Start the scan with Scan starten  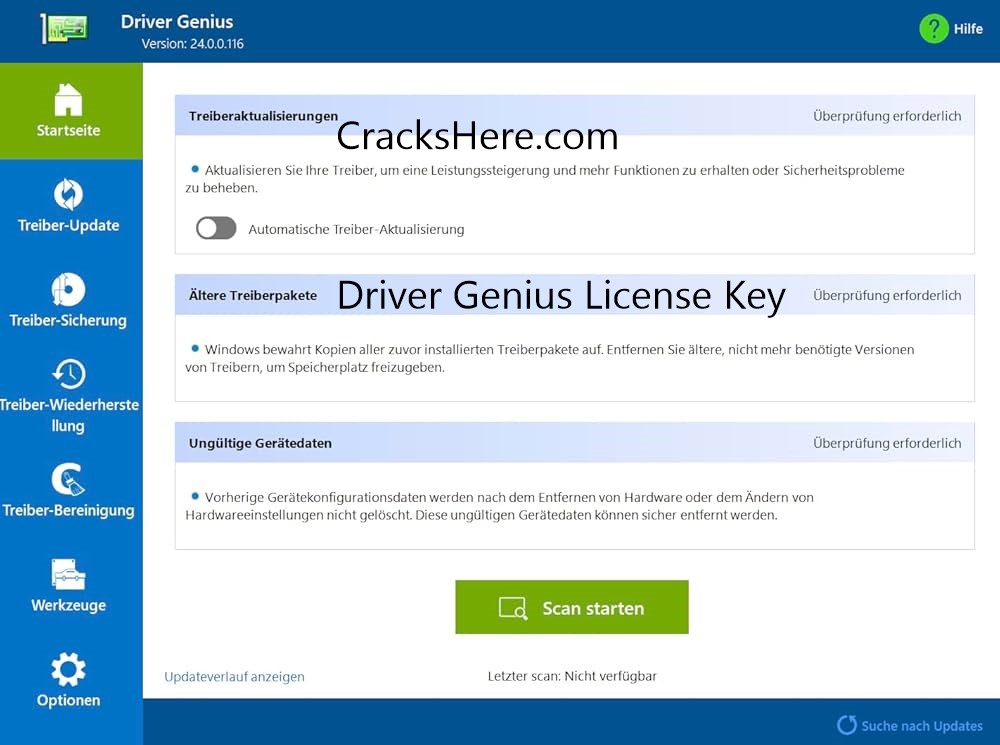[572, 607]
